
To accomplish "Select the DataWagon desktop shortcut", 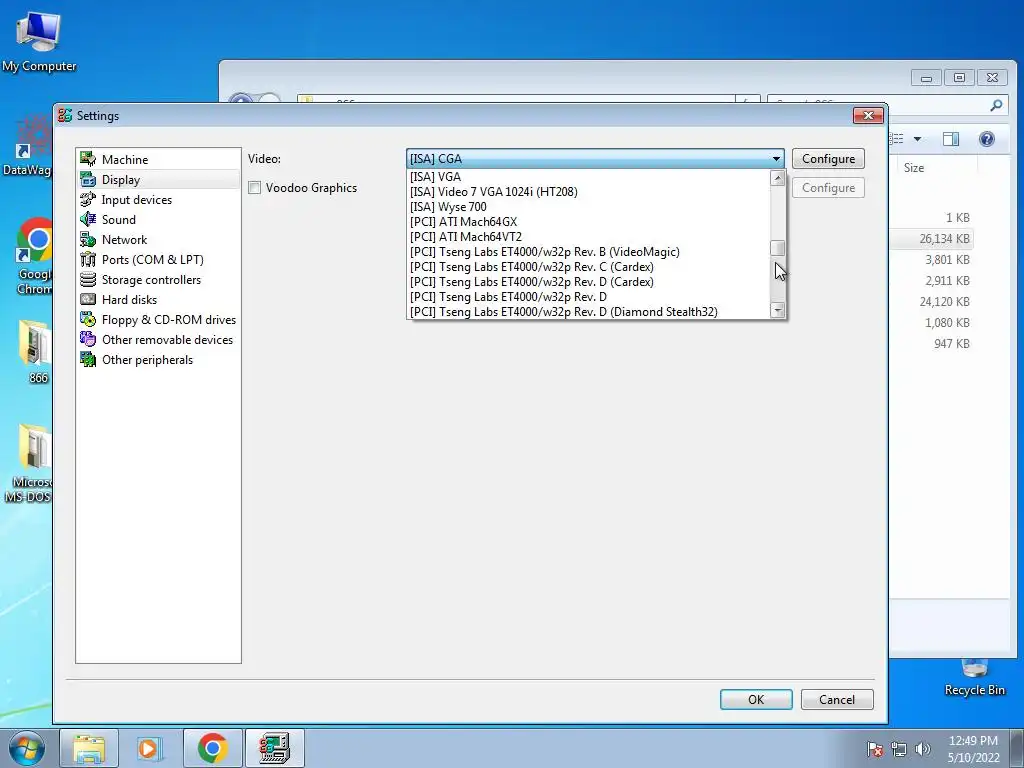I will pyautogui.click(x=26, y=147).
